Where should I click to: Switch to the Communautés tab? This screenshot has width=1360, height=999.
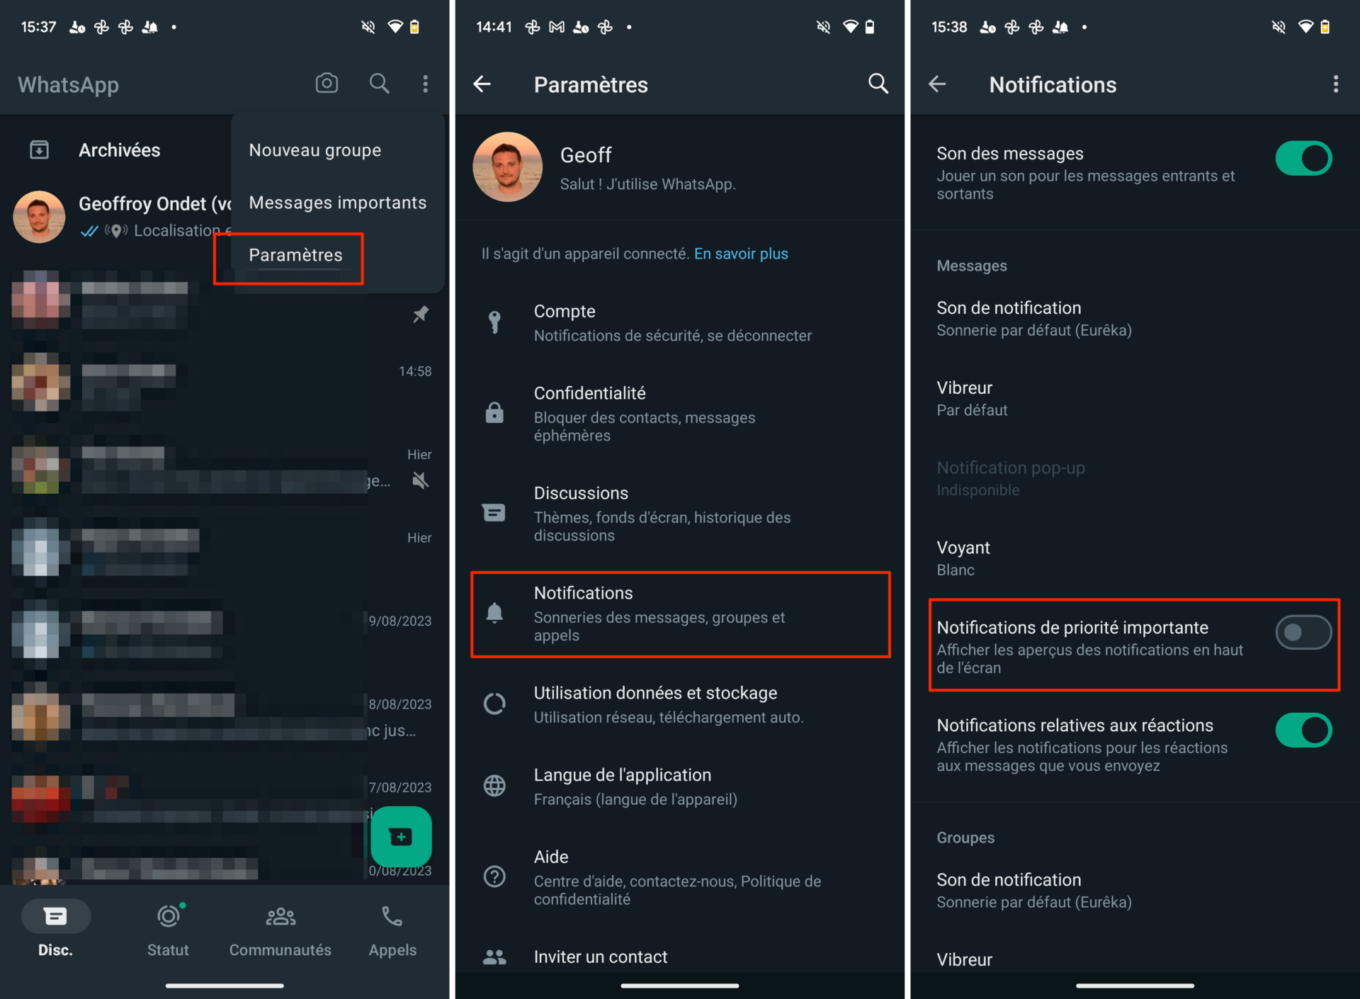pyautogui.click(x=280, y=930)
